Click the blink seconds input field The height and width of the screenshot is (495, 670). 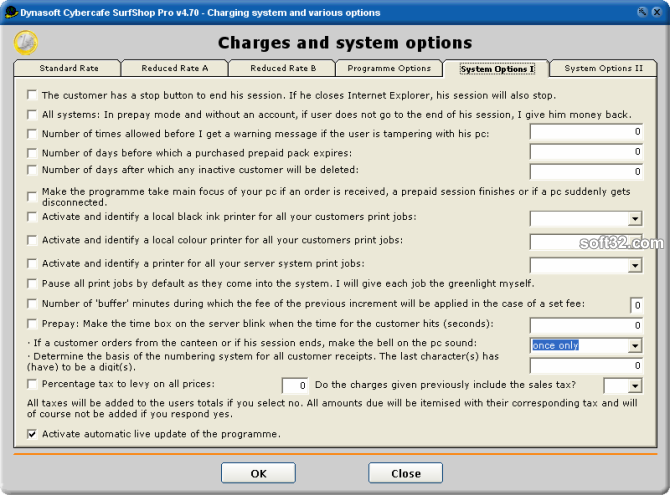tap(586, 325)
